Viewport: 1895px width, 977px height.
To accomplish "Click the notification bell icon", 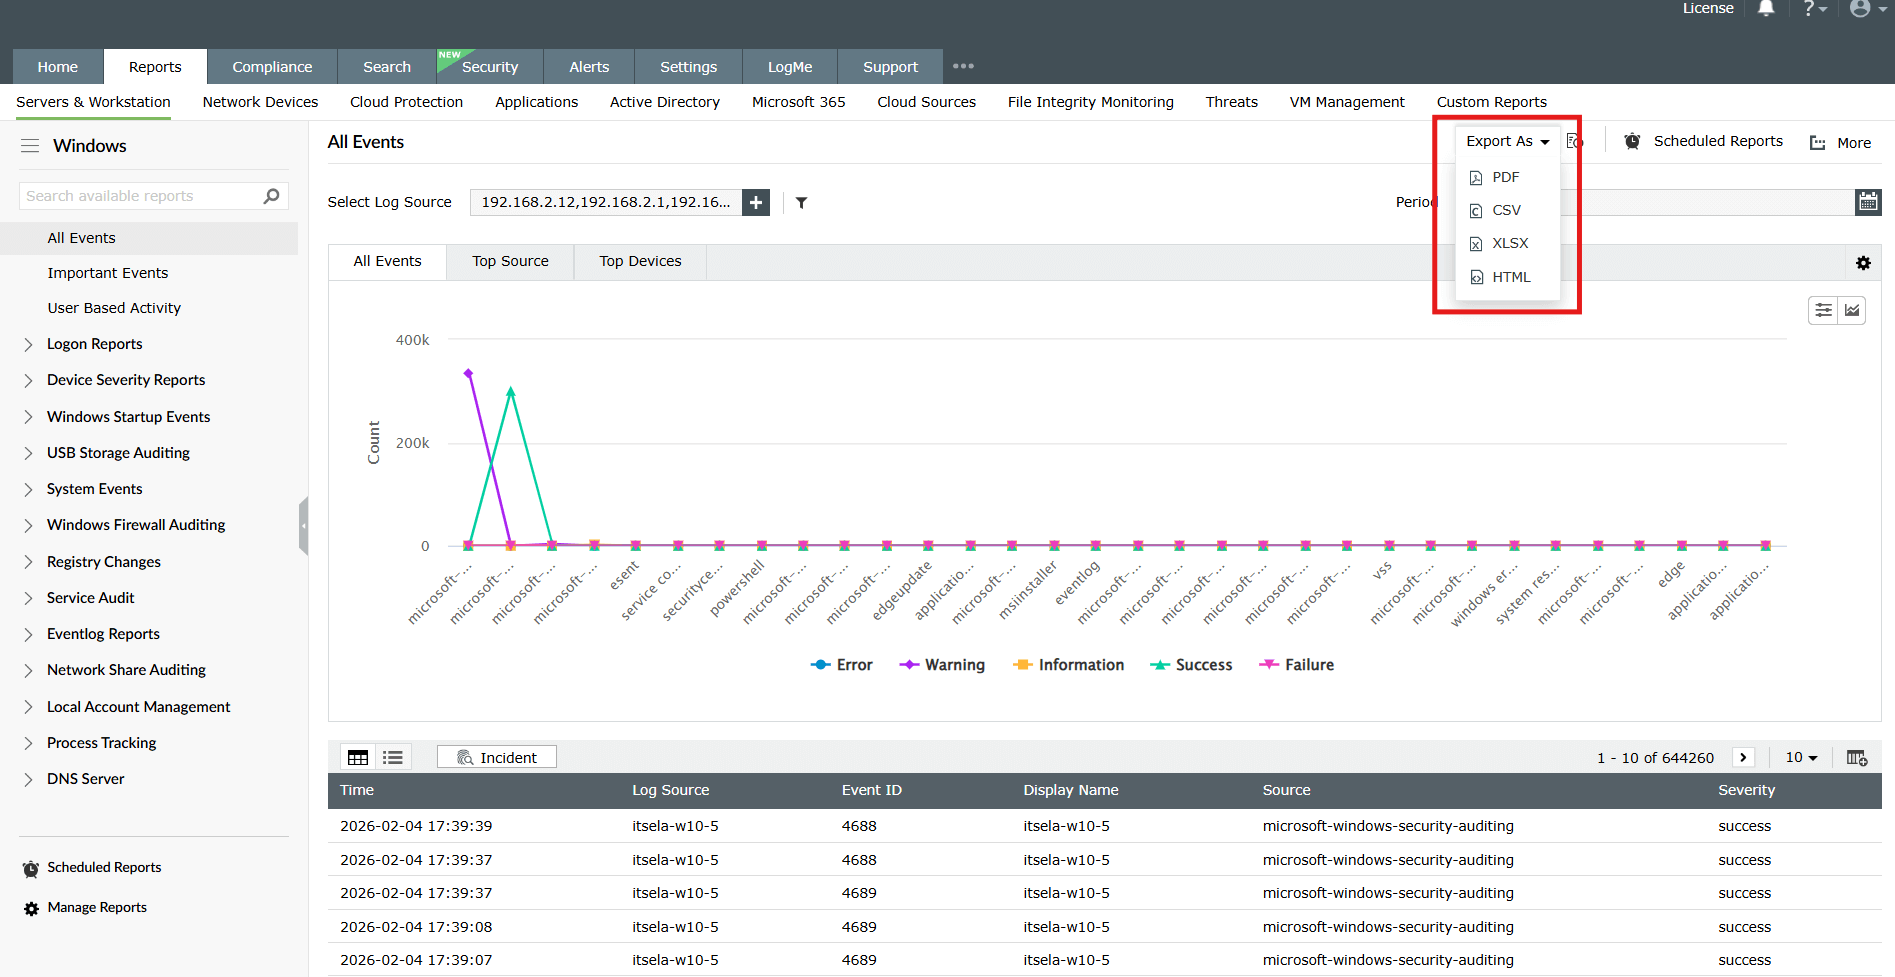I will pos(1766,9).
